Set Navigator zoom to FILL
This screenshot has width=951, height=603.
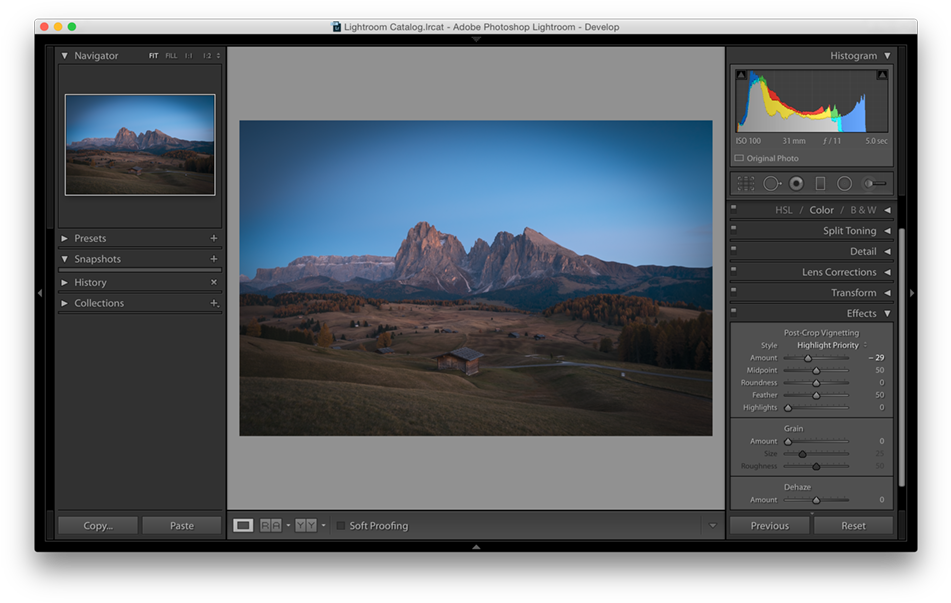[172, 55]
